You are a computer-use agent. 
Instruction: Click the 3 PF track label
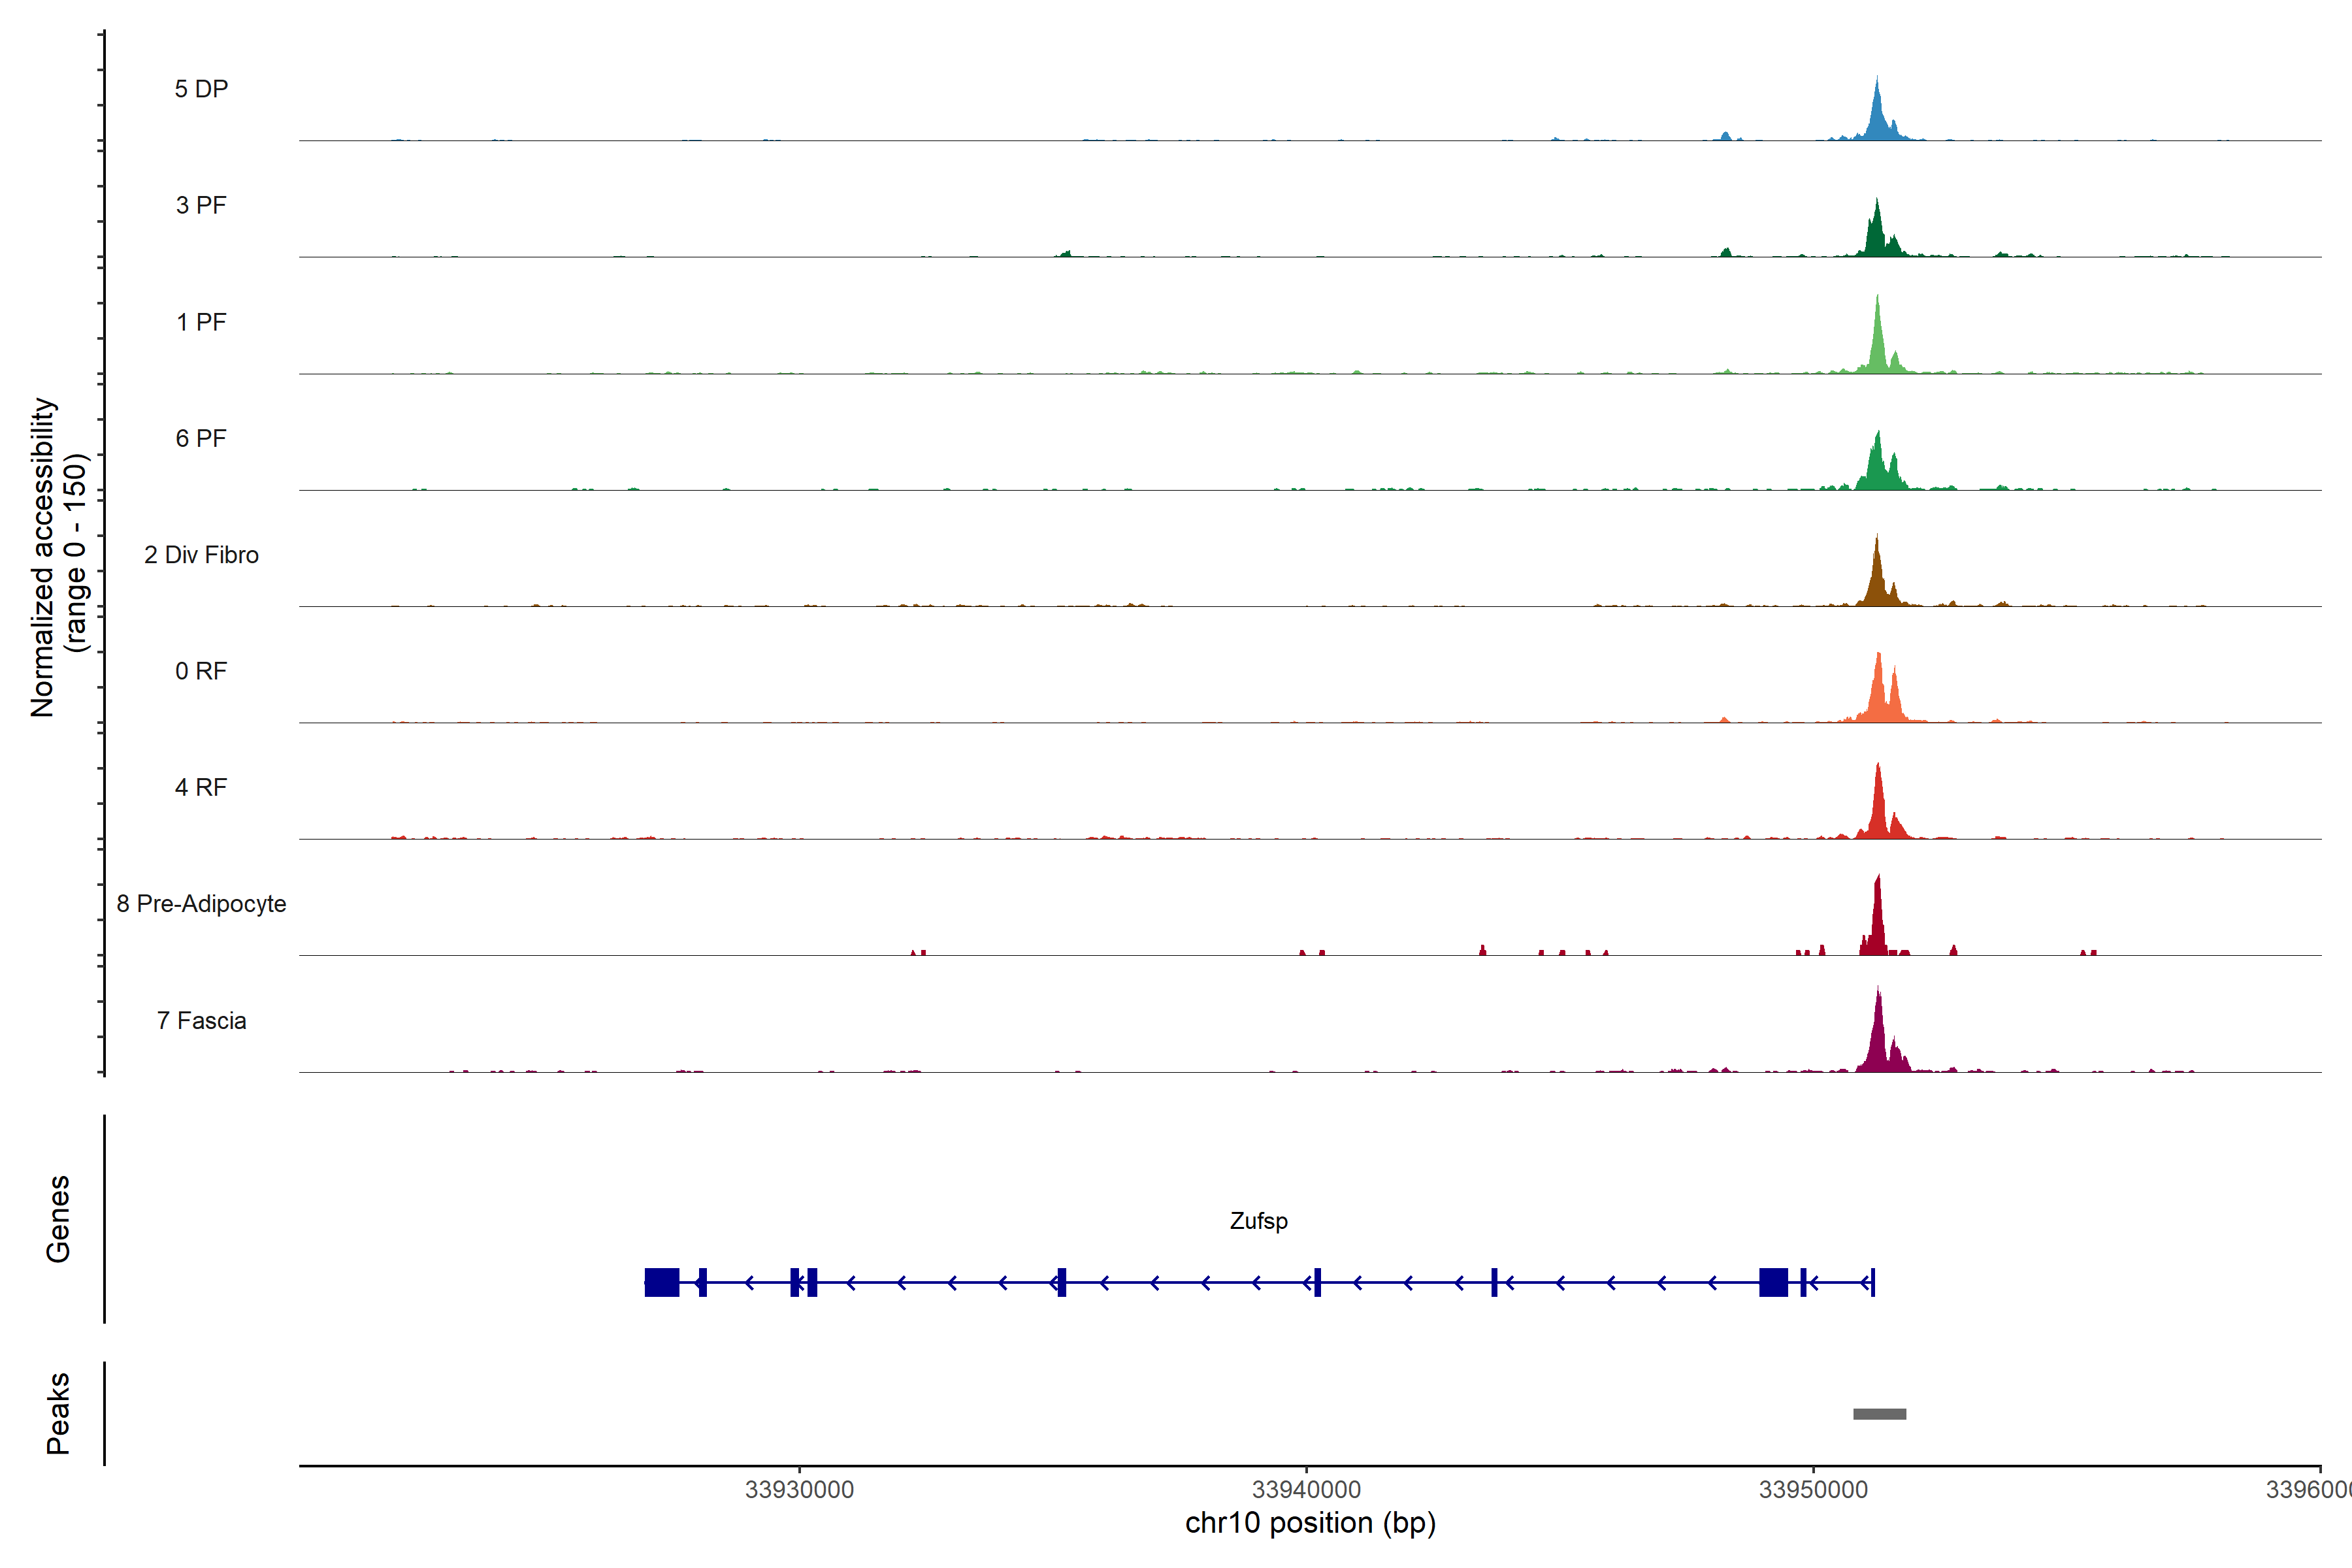tap(201, 205)
